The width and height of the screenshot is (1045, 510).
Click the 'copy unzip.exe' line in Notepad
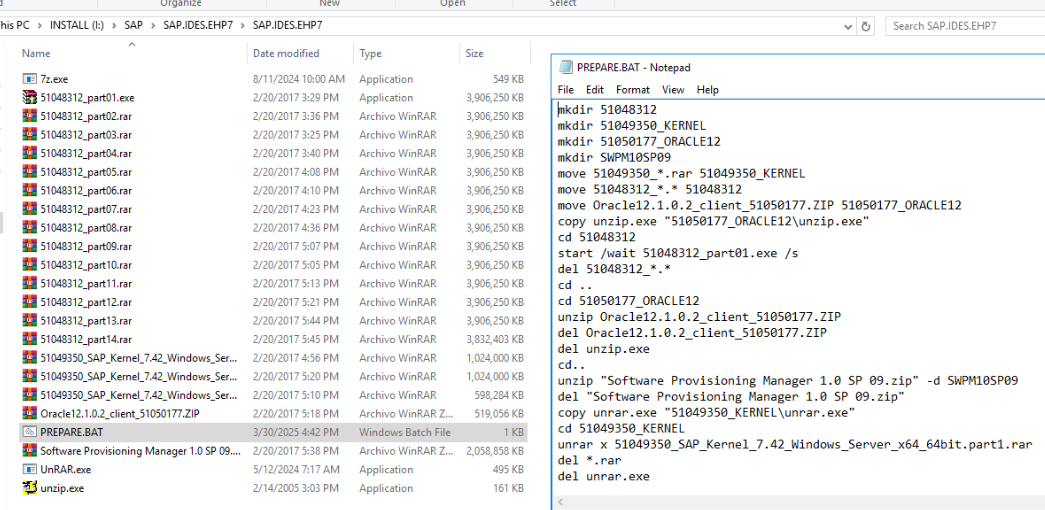(x=713, y=221)
